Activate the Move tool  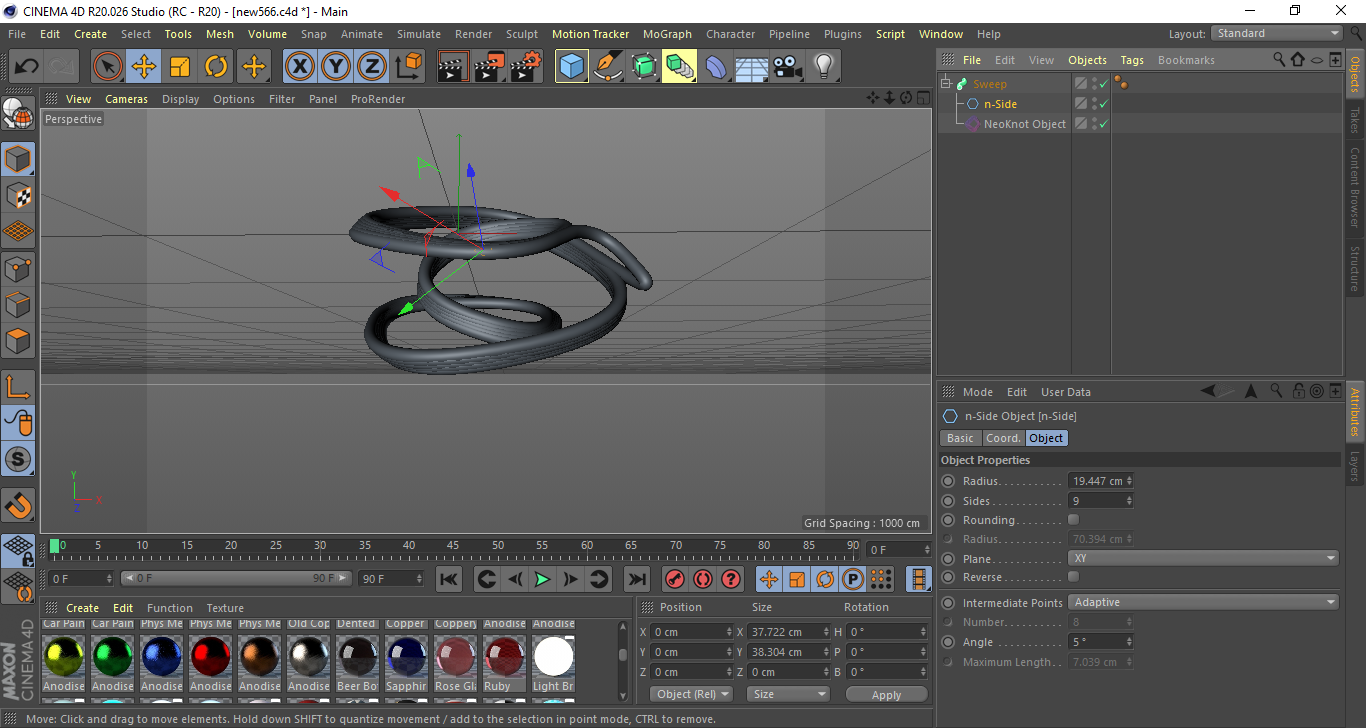(x=144, y=67)
